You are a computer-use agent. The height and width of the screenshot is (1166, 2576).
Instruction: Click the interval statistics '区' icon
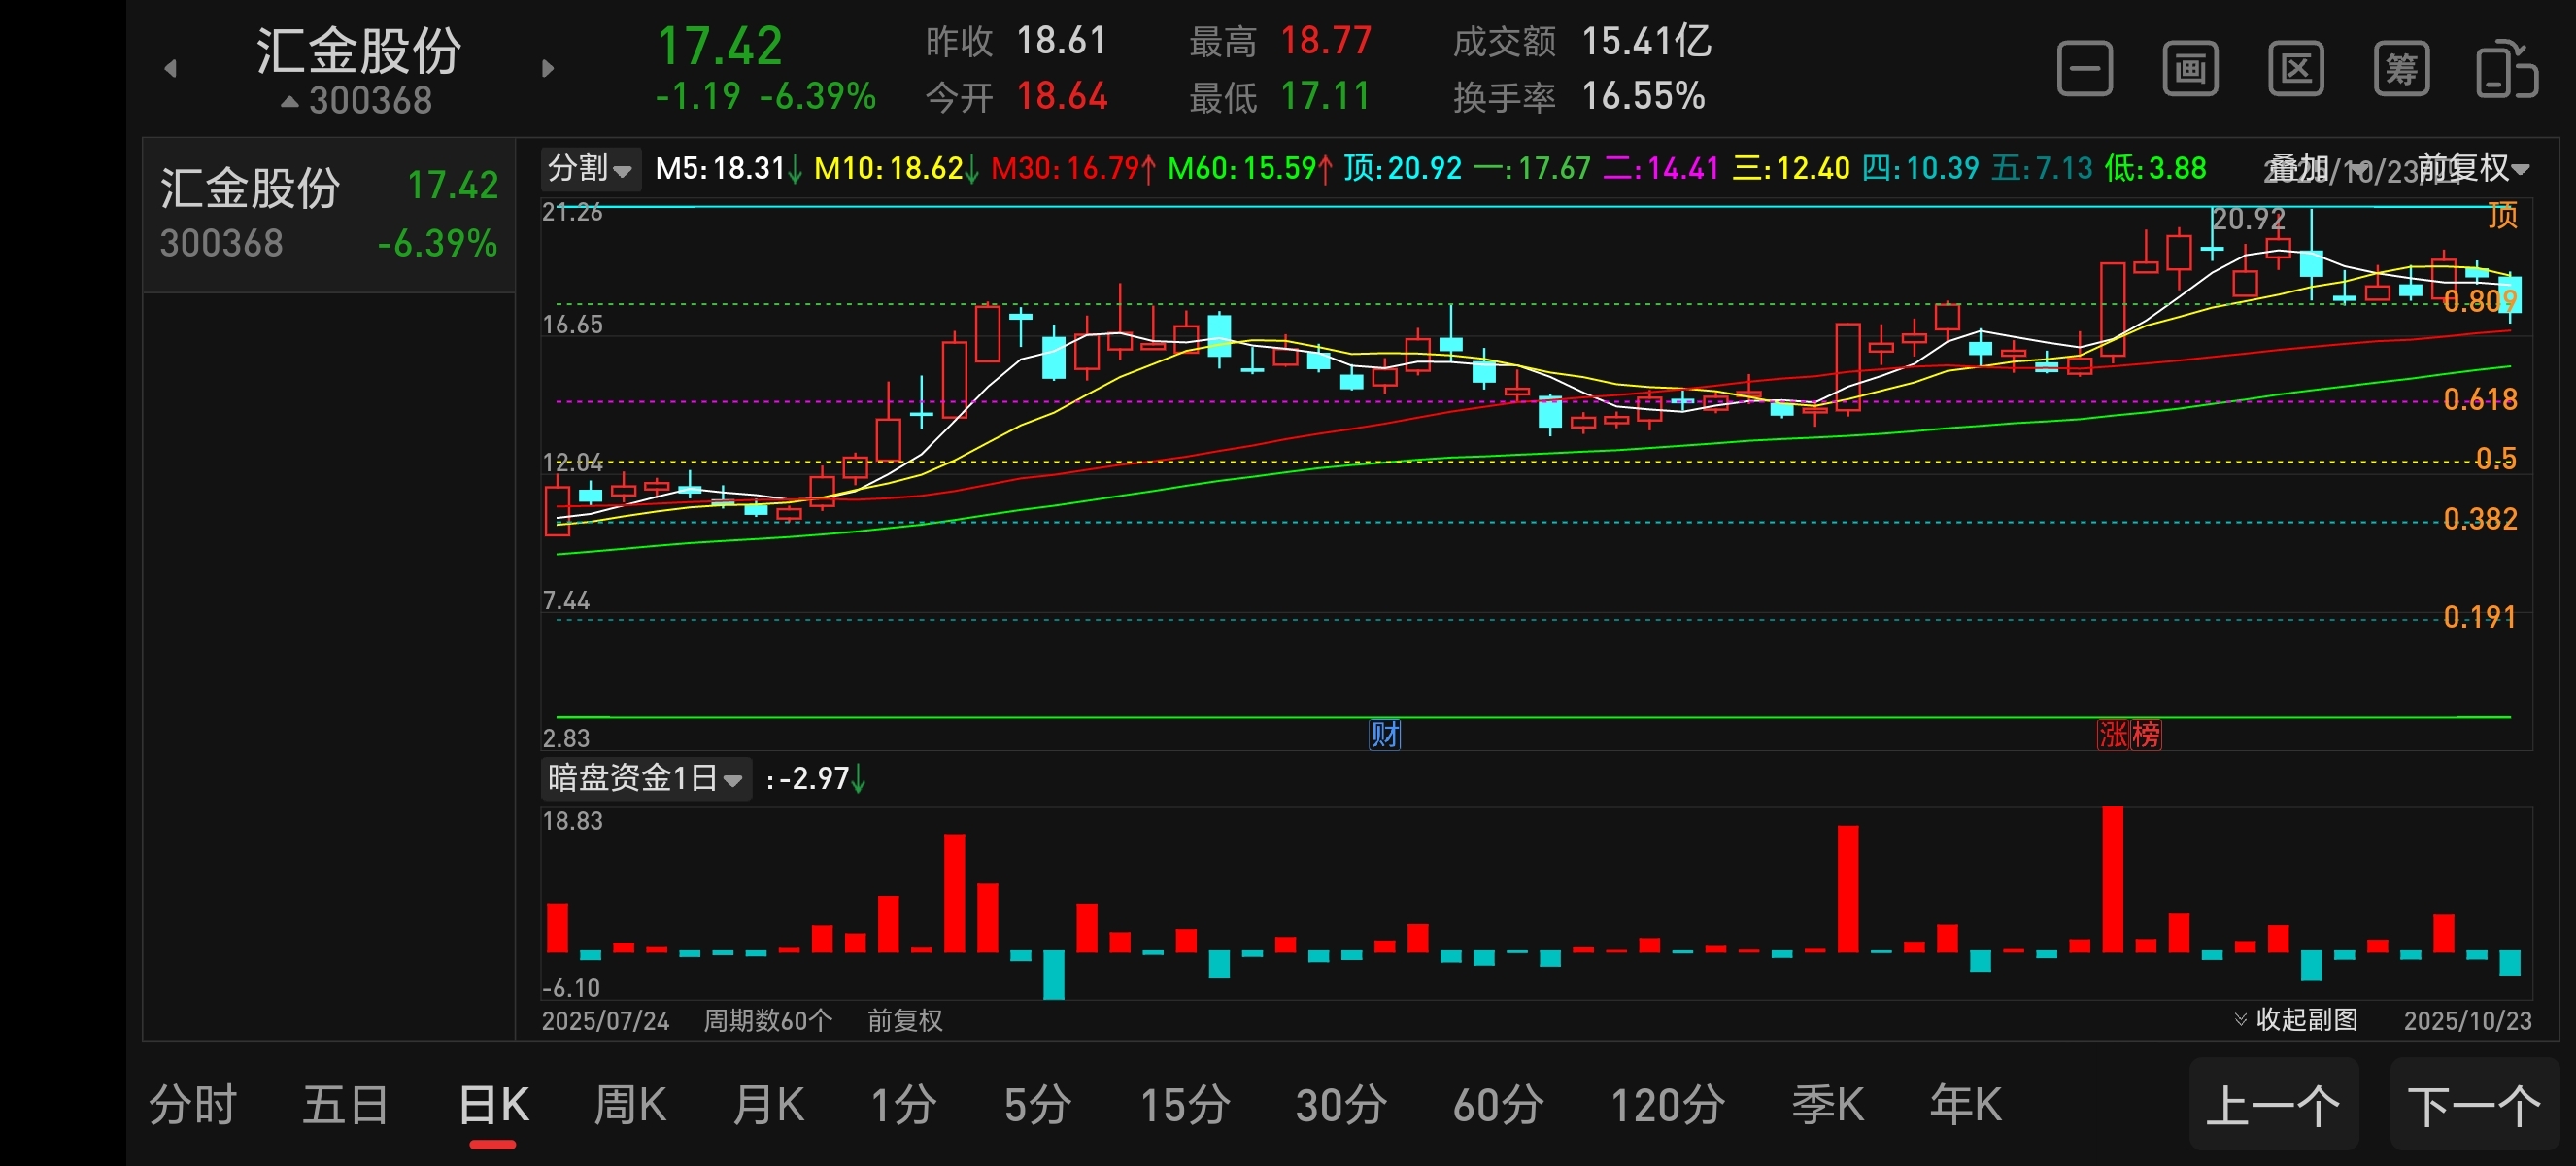[2295, 69]
